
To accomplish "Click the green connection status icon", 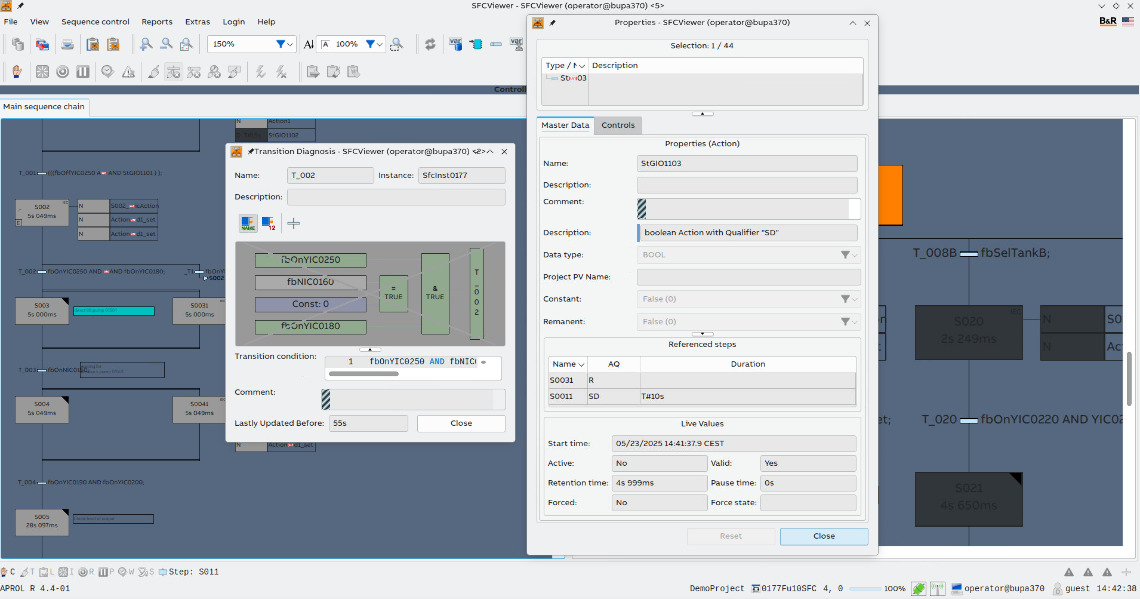I will (918, 588).
